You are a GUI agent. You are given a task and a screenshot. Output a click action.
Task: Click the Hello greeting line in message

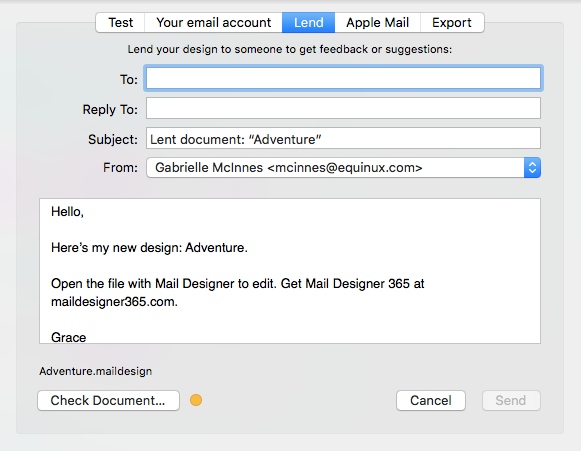click(67, 212)
